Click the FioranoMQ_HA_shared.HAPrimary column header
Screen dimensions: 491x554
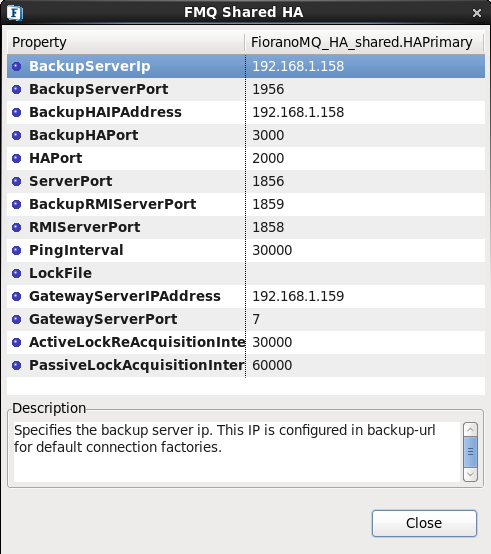pyautogui.click(x=364, y=42)
